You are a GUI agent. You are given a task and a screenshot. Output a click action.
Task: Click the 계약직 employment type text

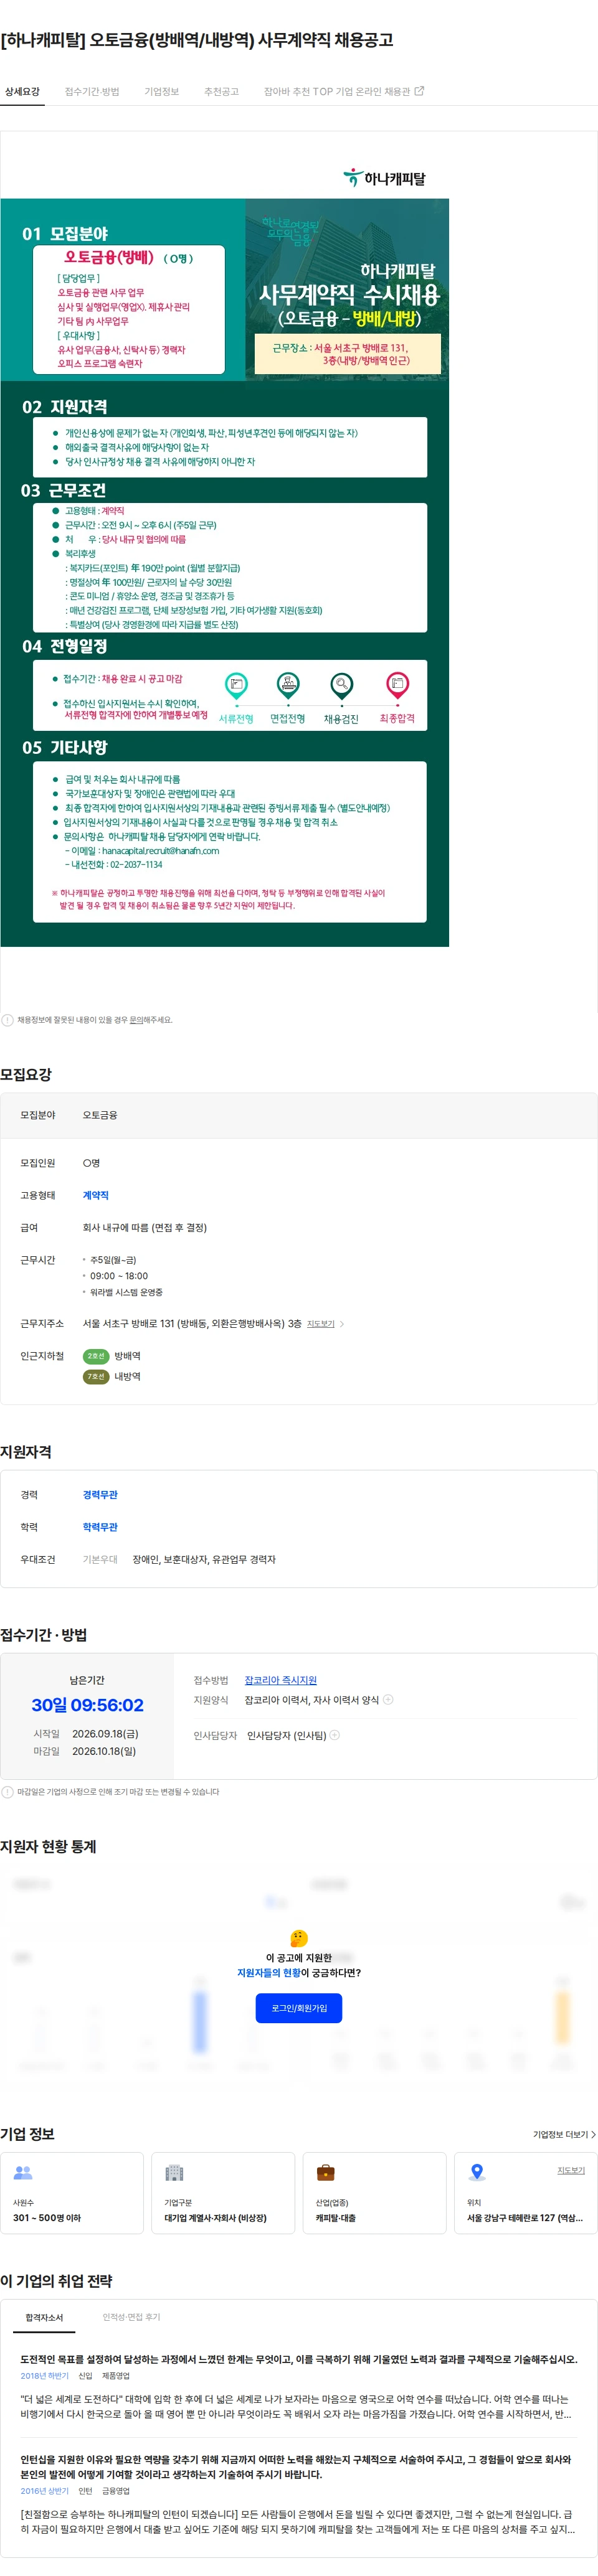coord(96,1195)
